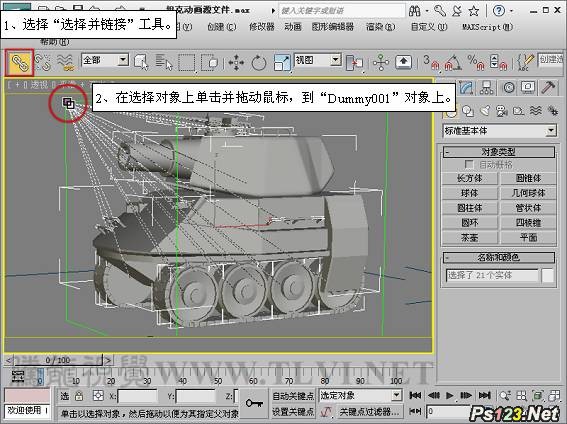The height and width of the screenshot is (424, 567).
Task: Open the 标准基本体 dropdown
Action: 499,130
